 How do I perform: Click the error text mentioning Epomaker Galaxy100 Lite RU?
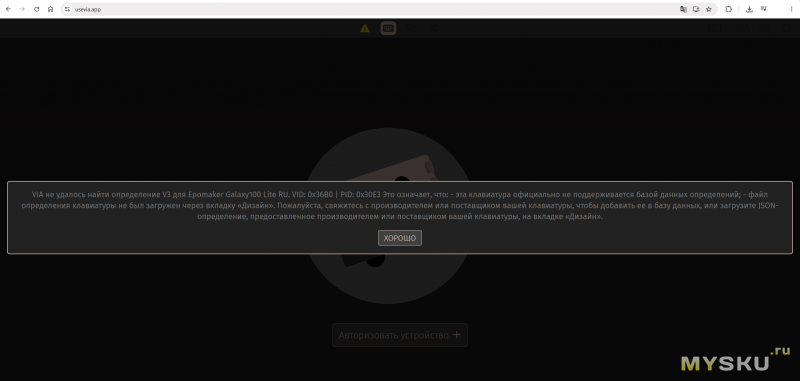(399, 206)
